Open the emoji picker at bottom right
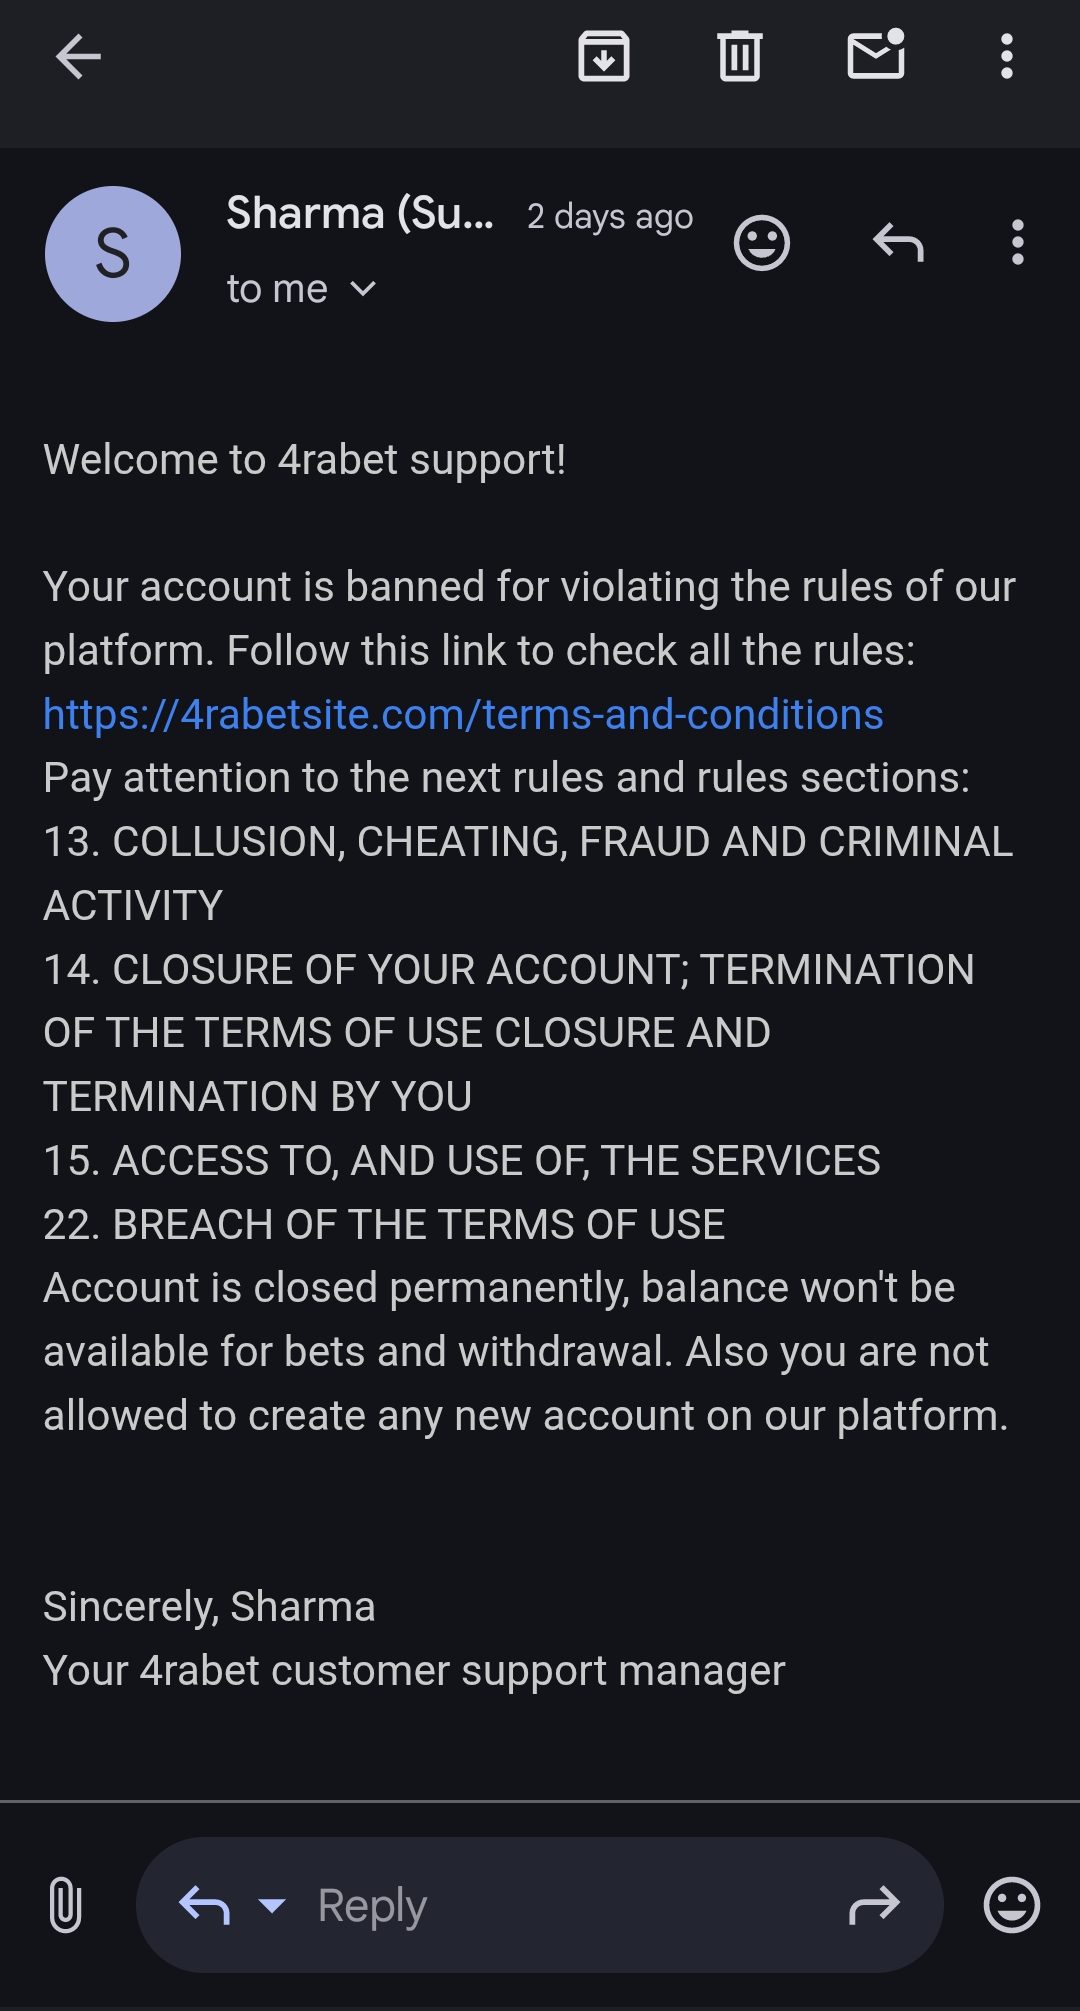This screenshot has width=1080, height=2011. point(1012,1904)
